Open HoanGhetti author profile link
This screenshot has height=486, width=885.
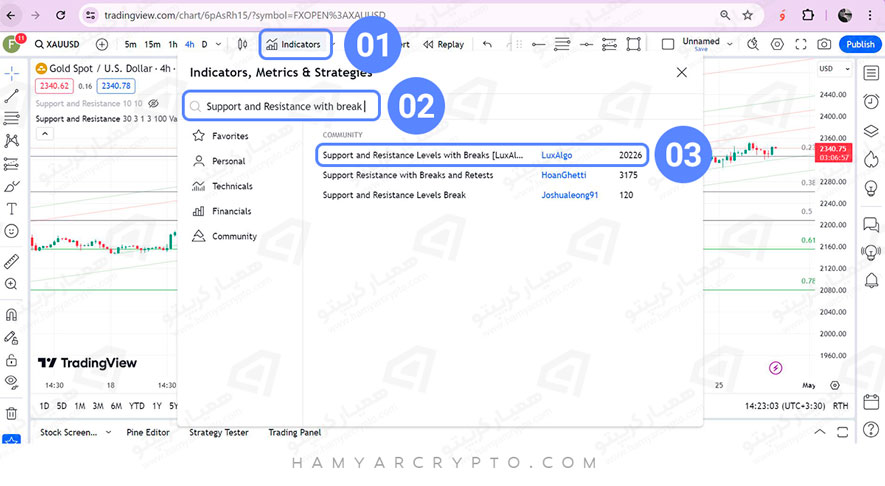[x=563, y=175]
